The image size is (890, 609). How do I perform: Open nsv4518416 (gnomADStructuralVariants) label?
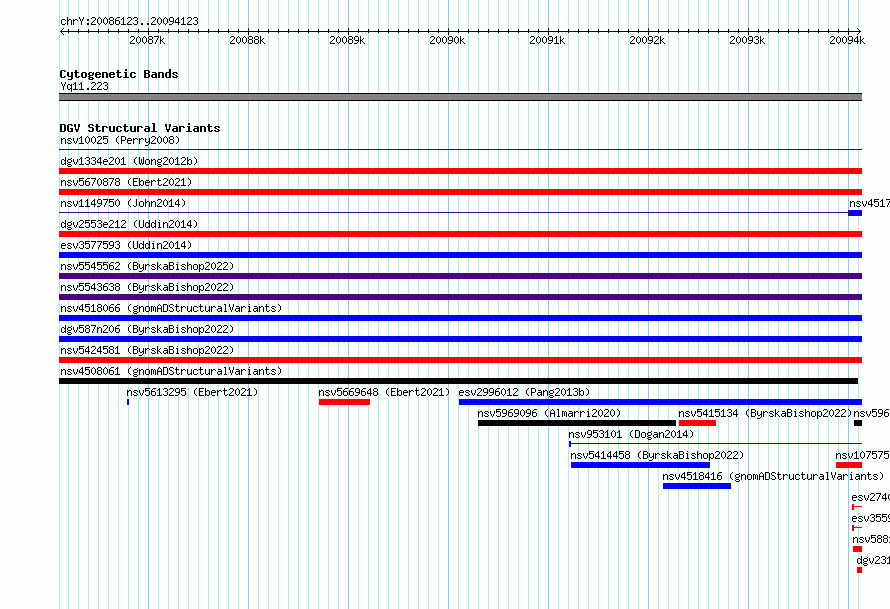point(774,476)
